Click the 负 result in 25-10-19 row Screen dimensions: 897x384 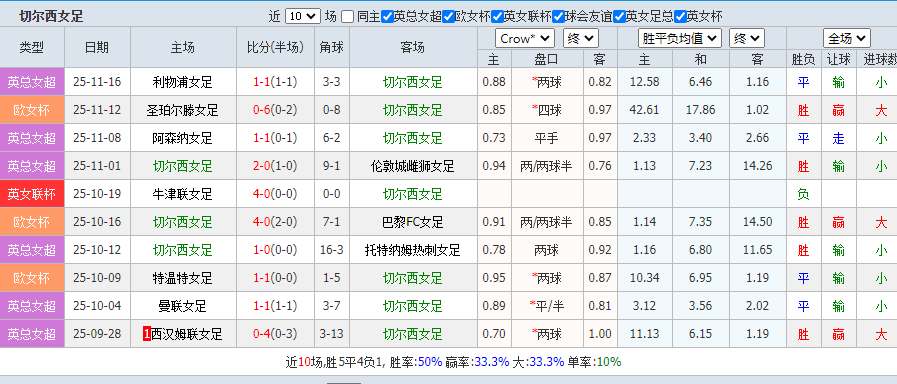point(803,194)
